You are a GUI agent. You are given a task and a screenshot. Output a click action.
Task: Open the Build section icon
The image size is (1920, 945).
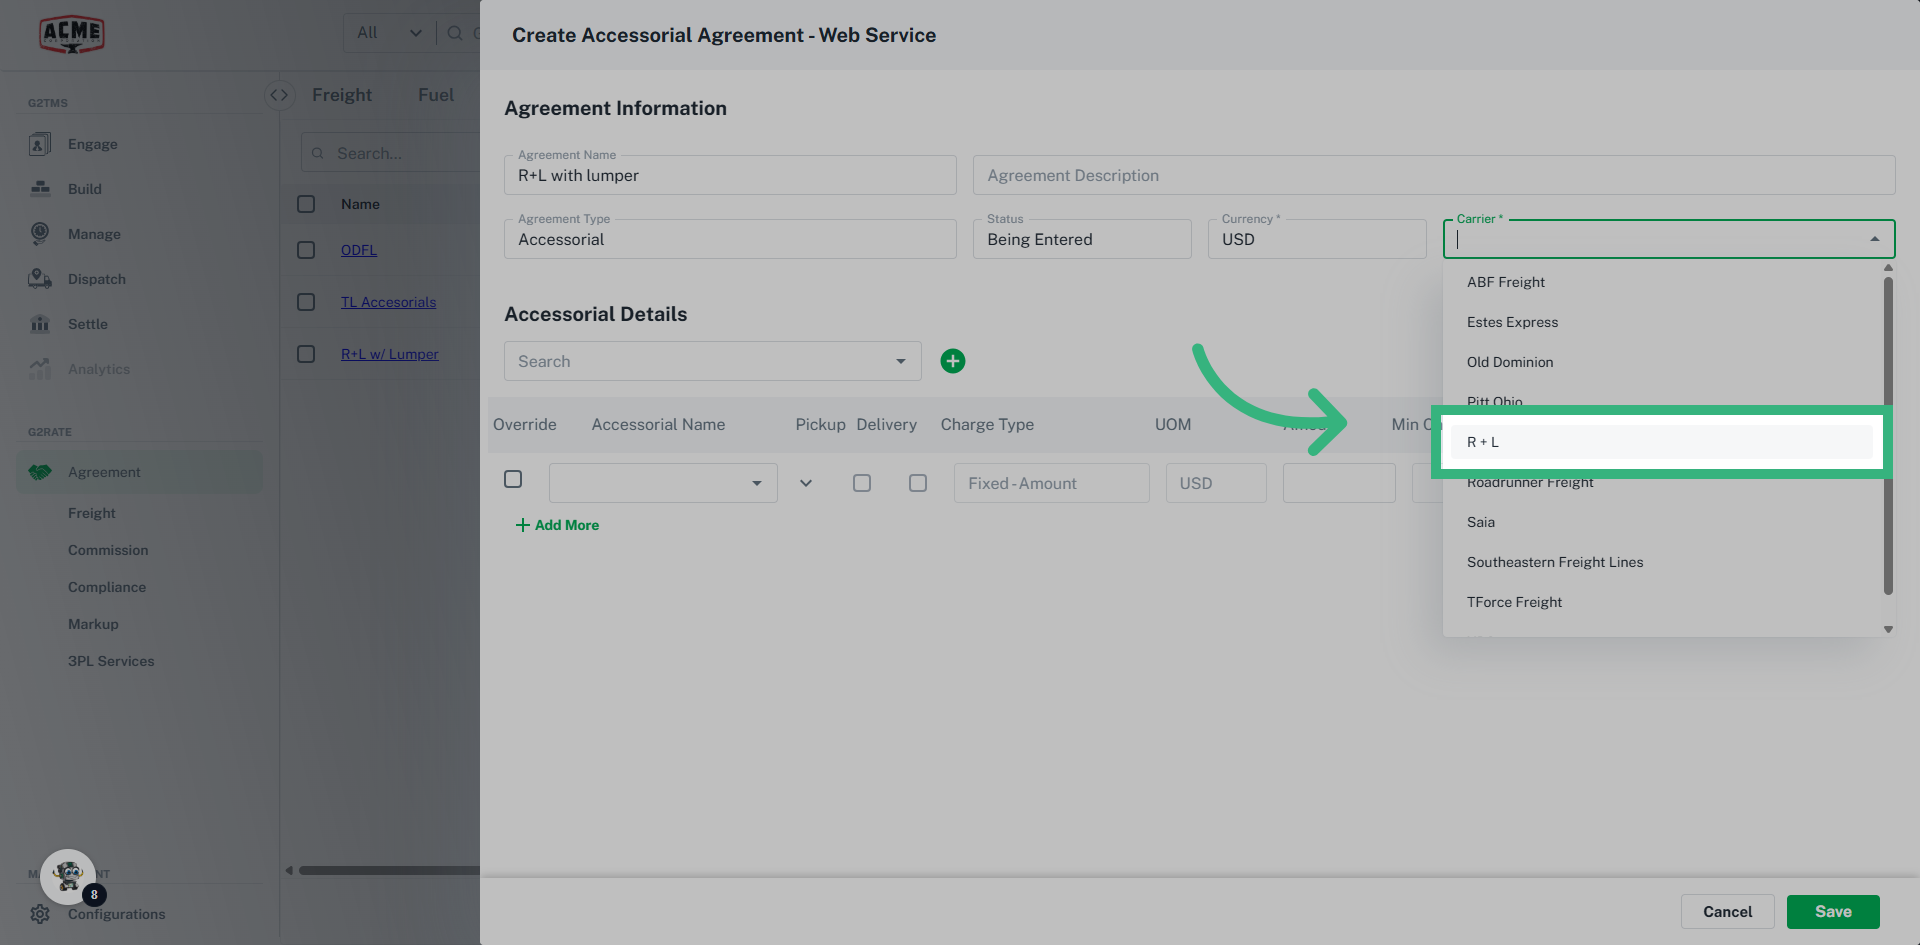tap(39, 188)
